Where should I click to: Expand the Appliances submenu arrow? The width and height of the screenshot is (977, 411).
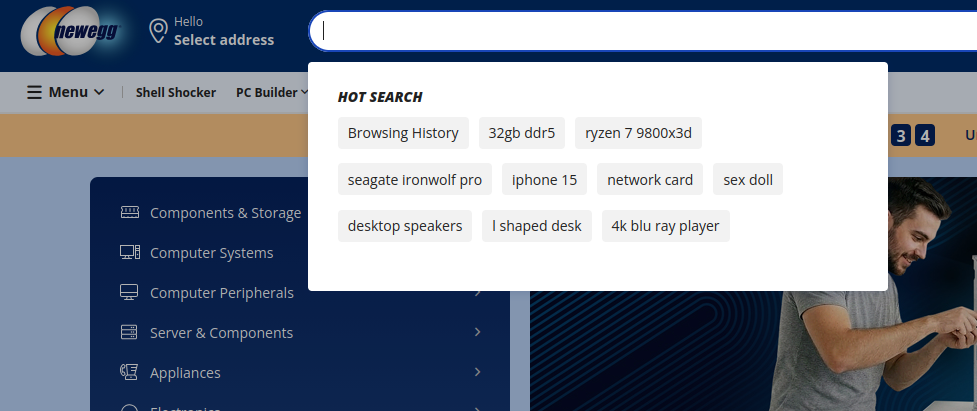(x=477, y=372)
